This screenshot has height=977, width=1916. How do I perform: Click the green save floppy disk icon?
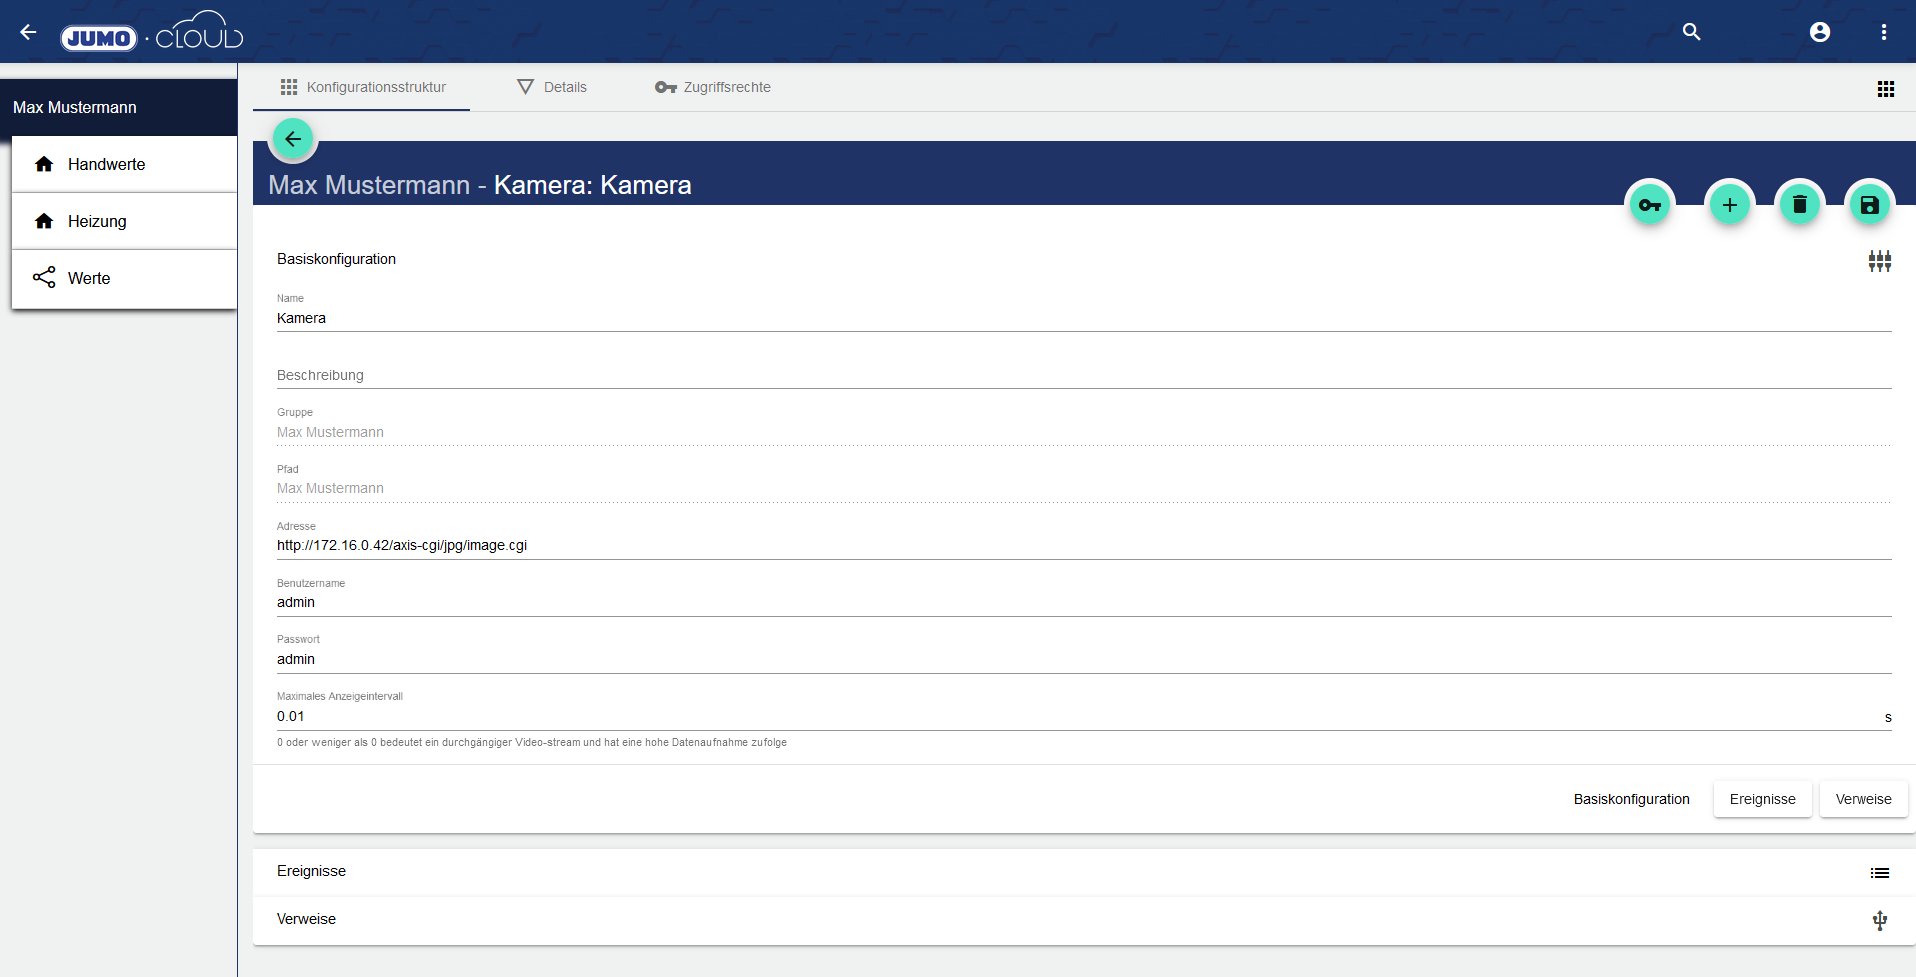(x=1869, y=205)
